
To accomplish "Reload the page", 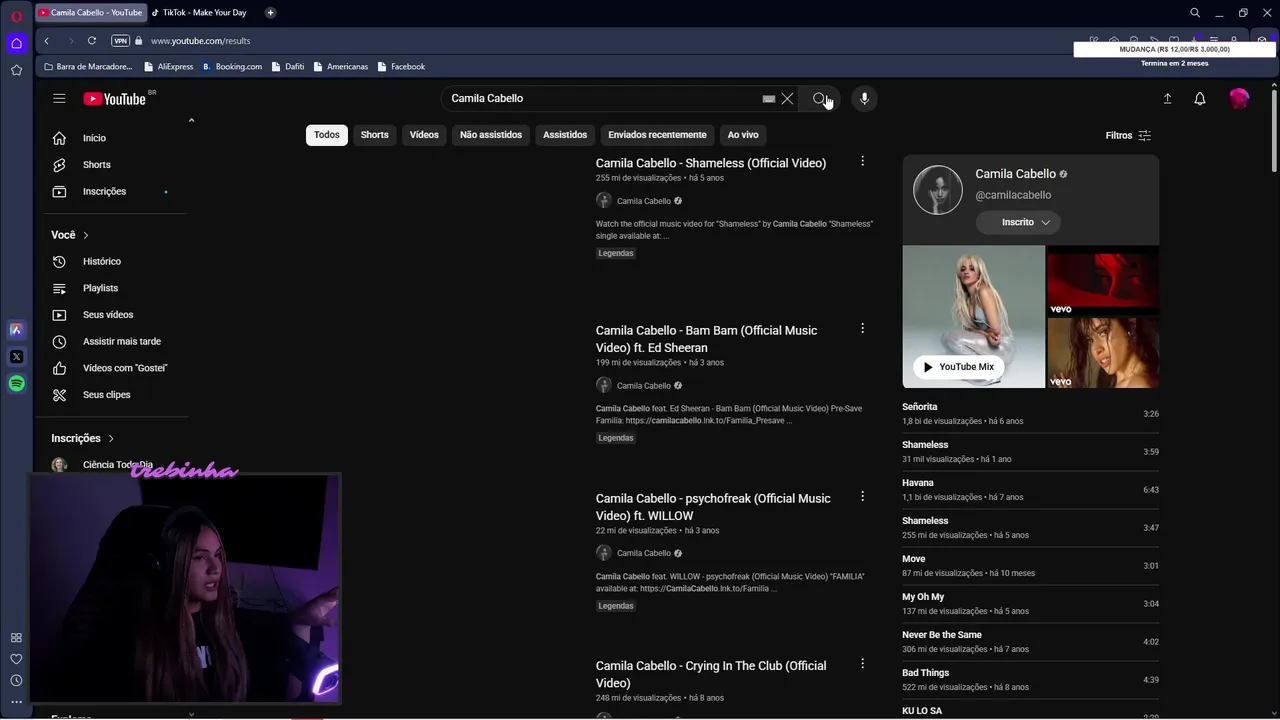I will [91, 41].
